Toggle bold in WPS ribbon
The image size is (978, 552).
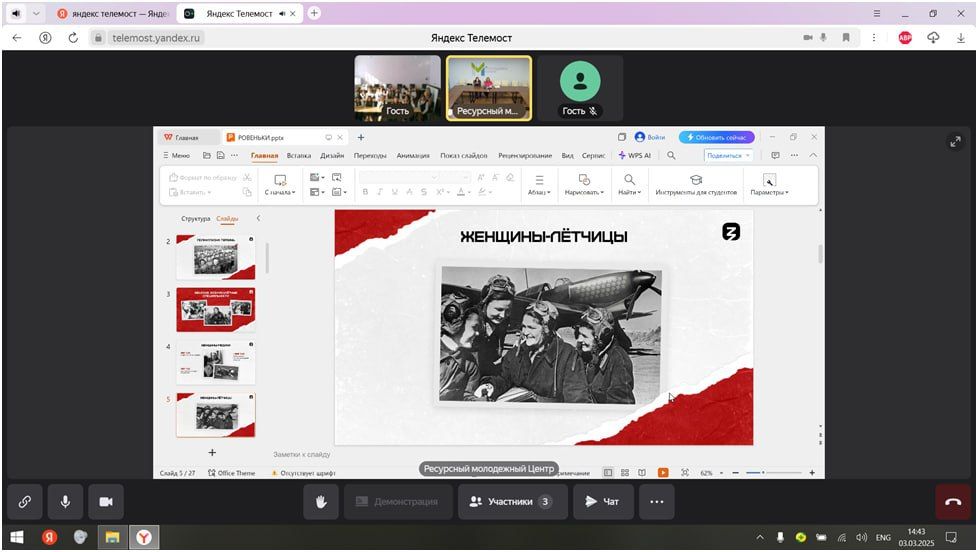coord(366,192)
